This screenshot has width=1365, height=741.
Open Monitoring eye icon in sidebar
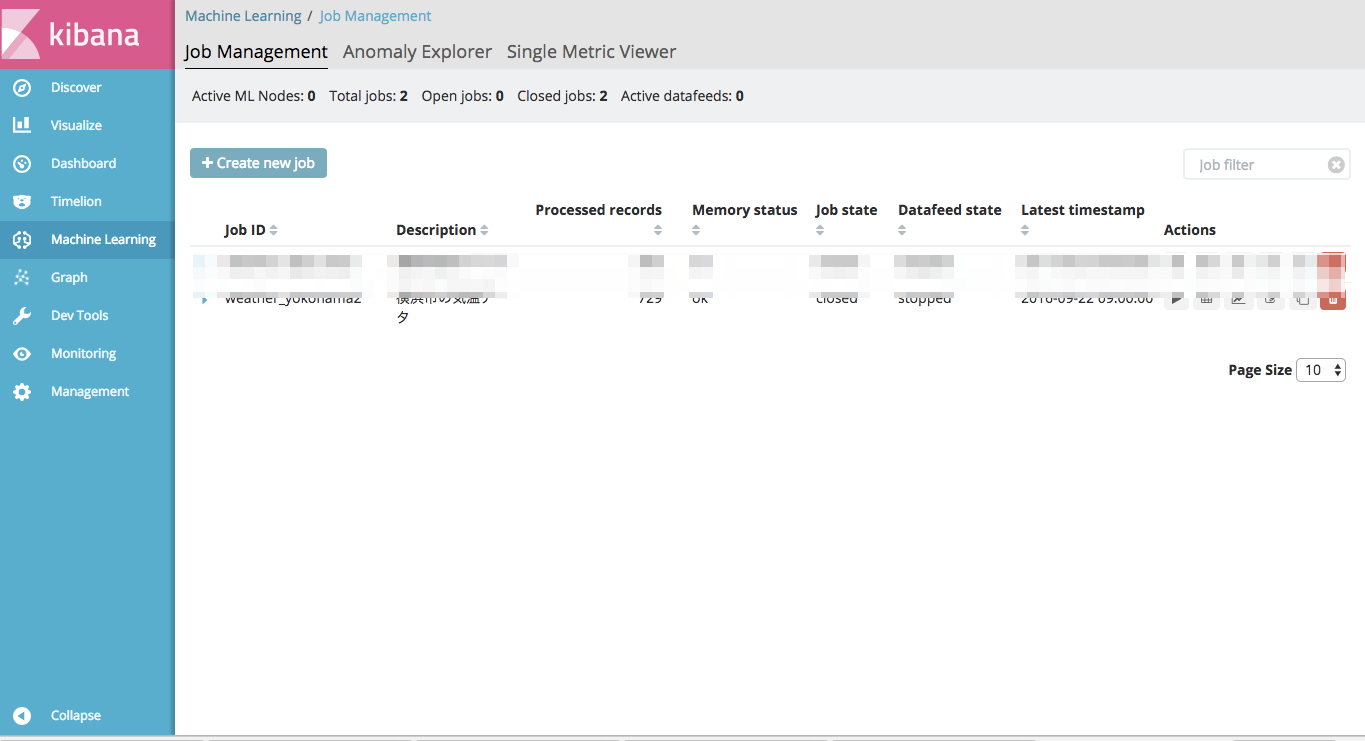pyautogui.click(x=22, y=354)
